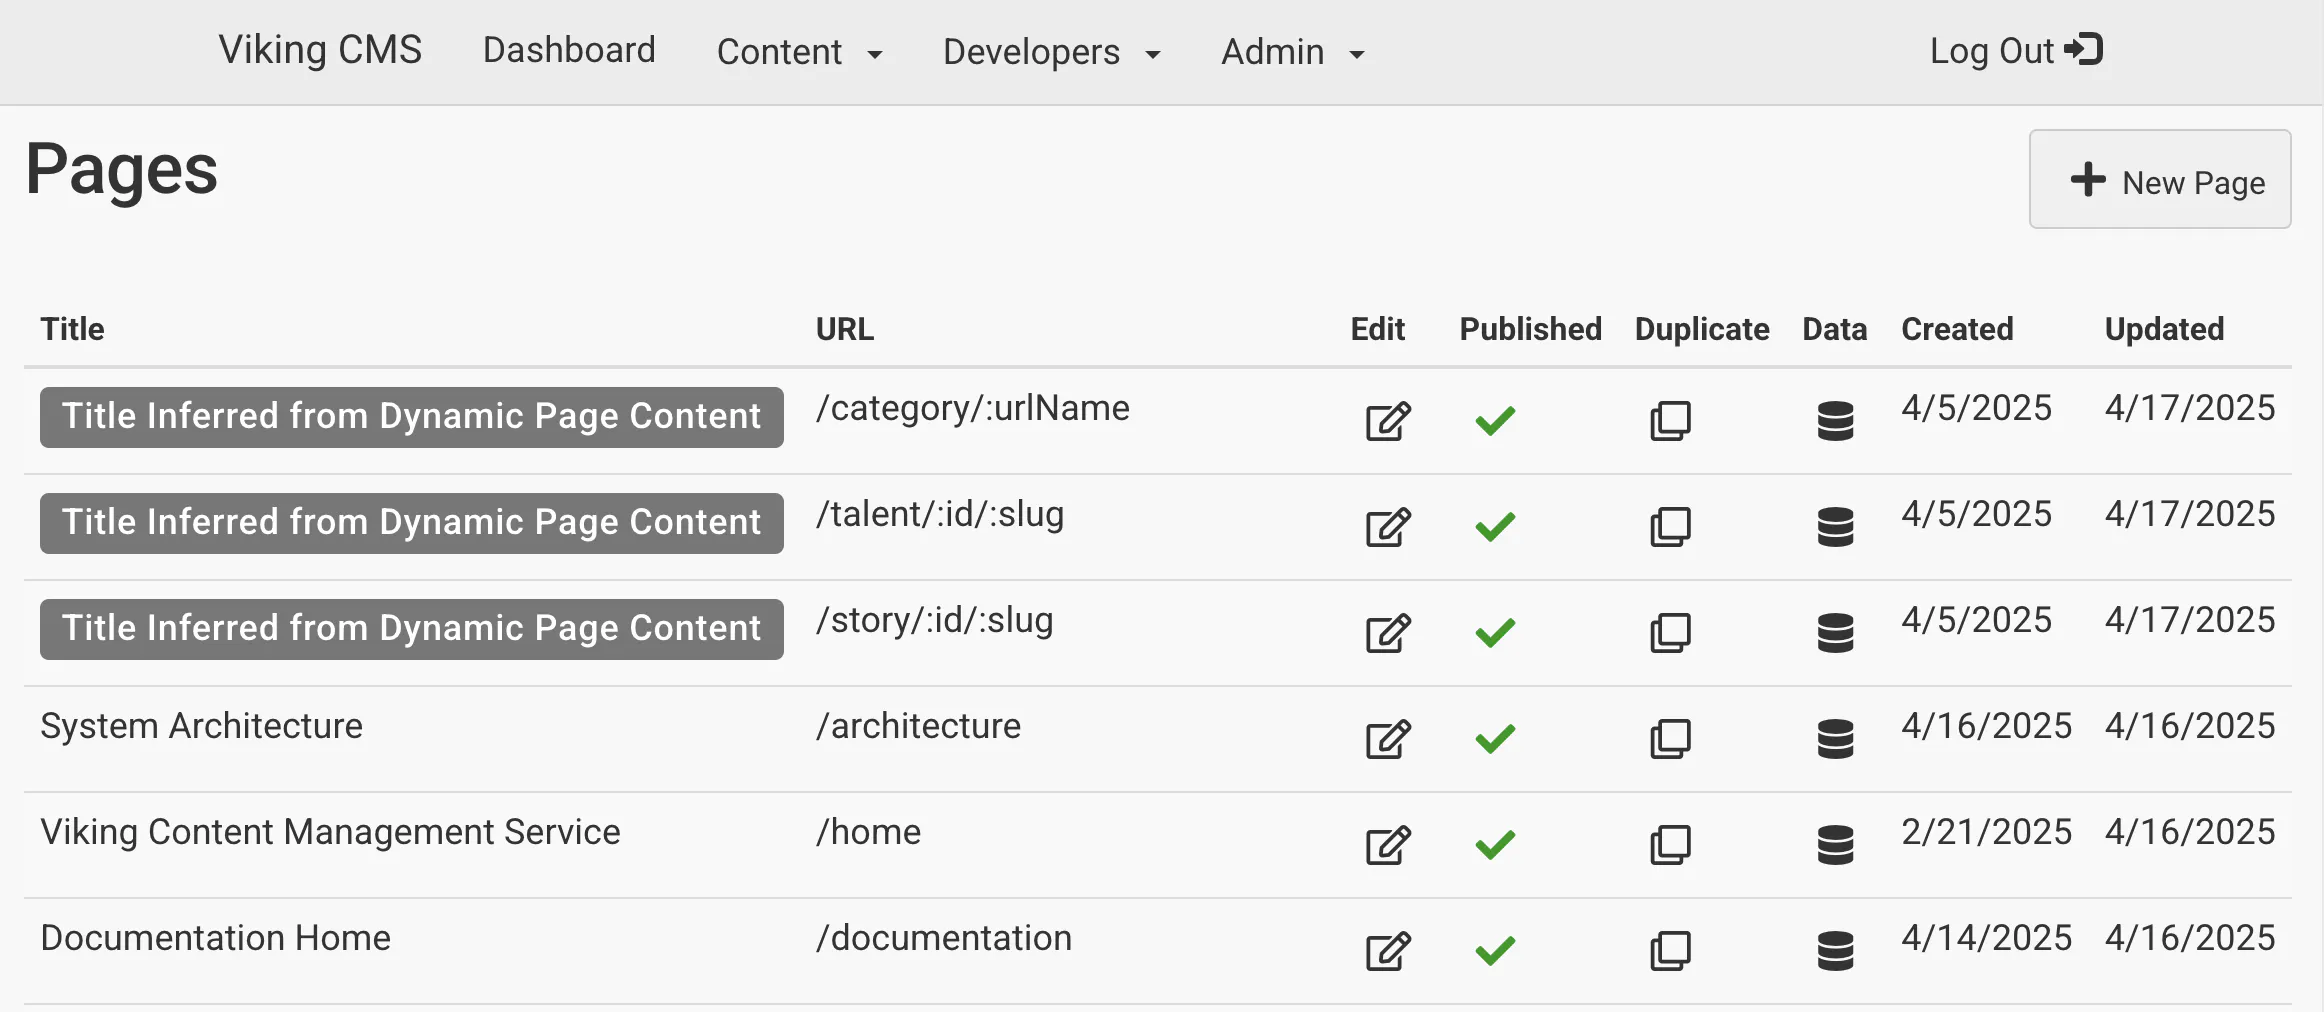Screen dimensions: 2324x1012
Task: Click the gray title badge for /story/:id/:slug
Action: [x=411, y=629]
